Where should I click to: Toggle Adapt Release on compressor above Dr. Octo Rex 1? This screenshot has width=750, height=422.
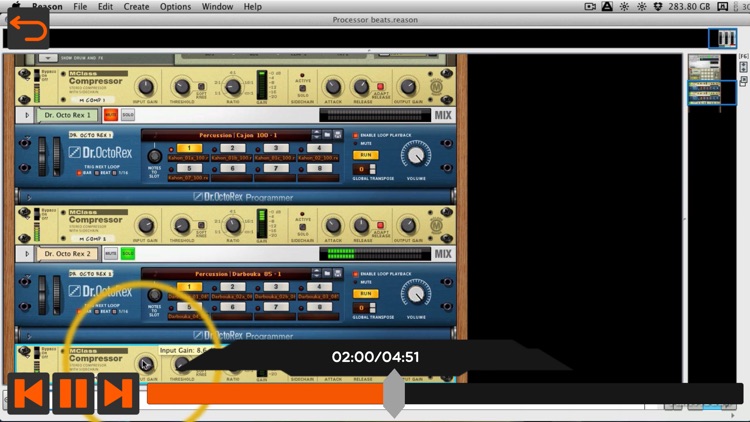[380, 87]
